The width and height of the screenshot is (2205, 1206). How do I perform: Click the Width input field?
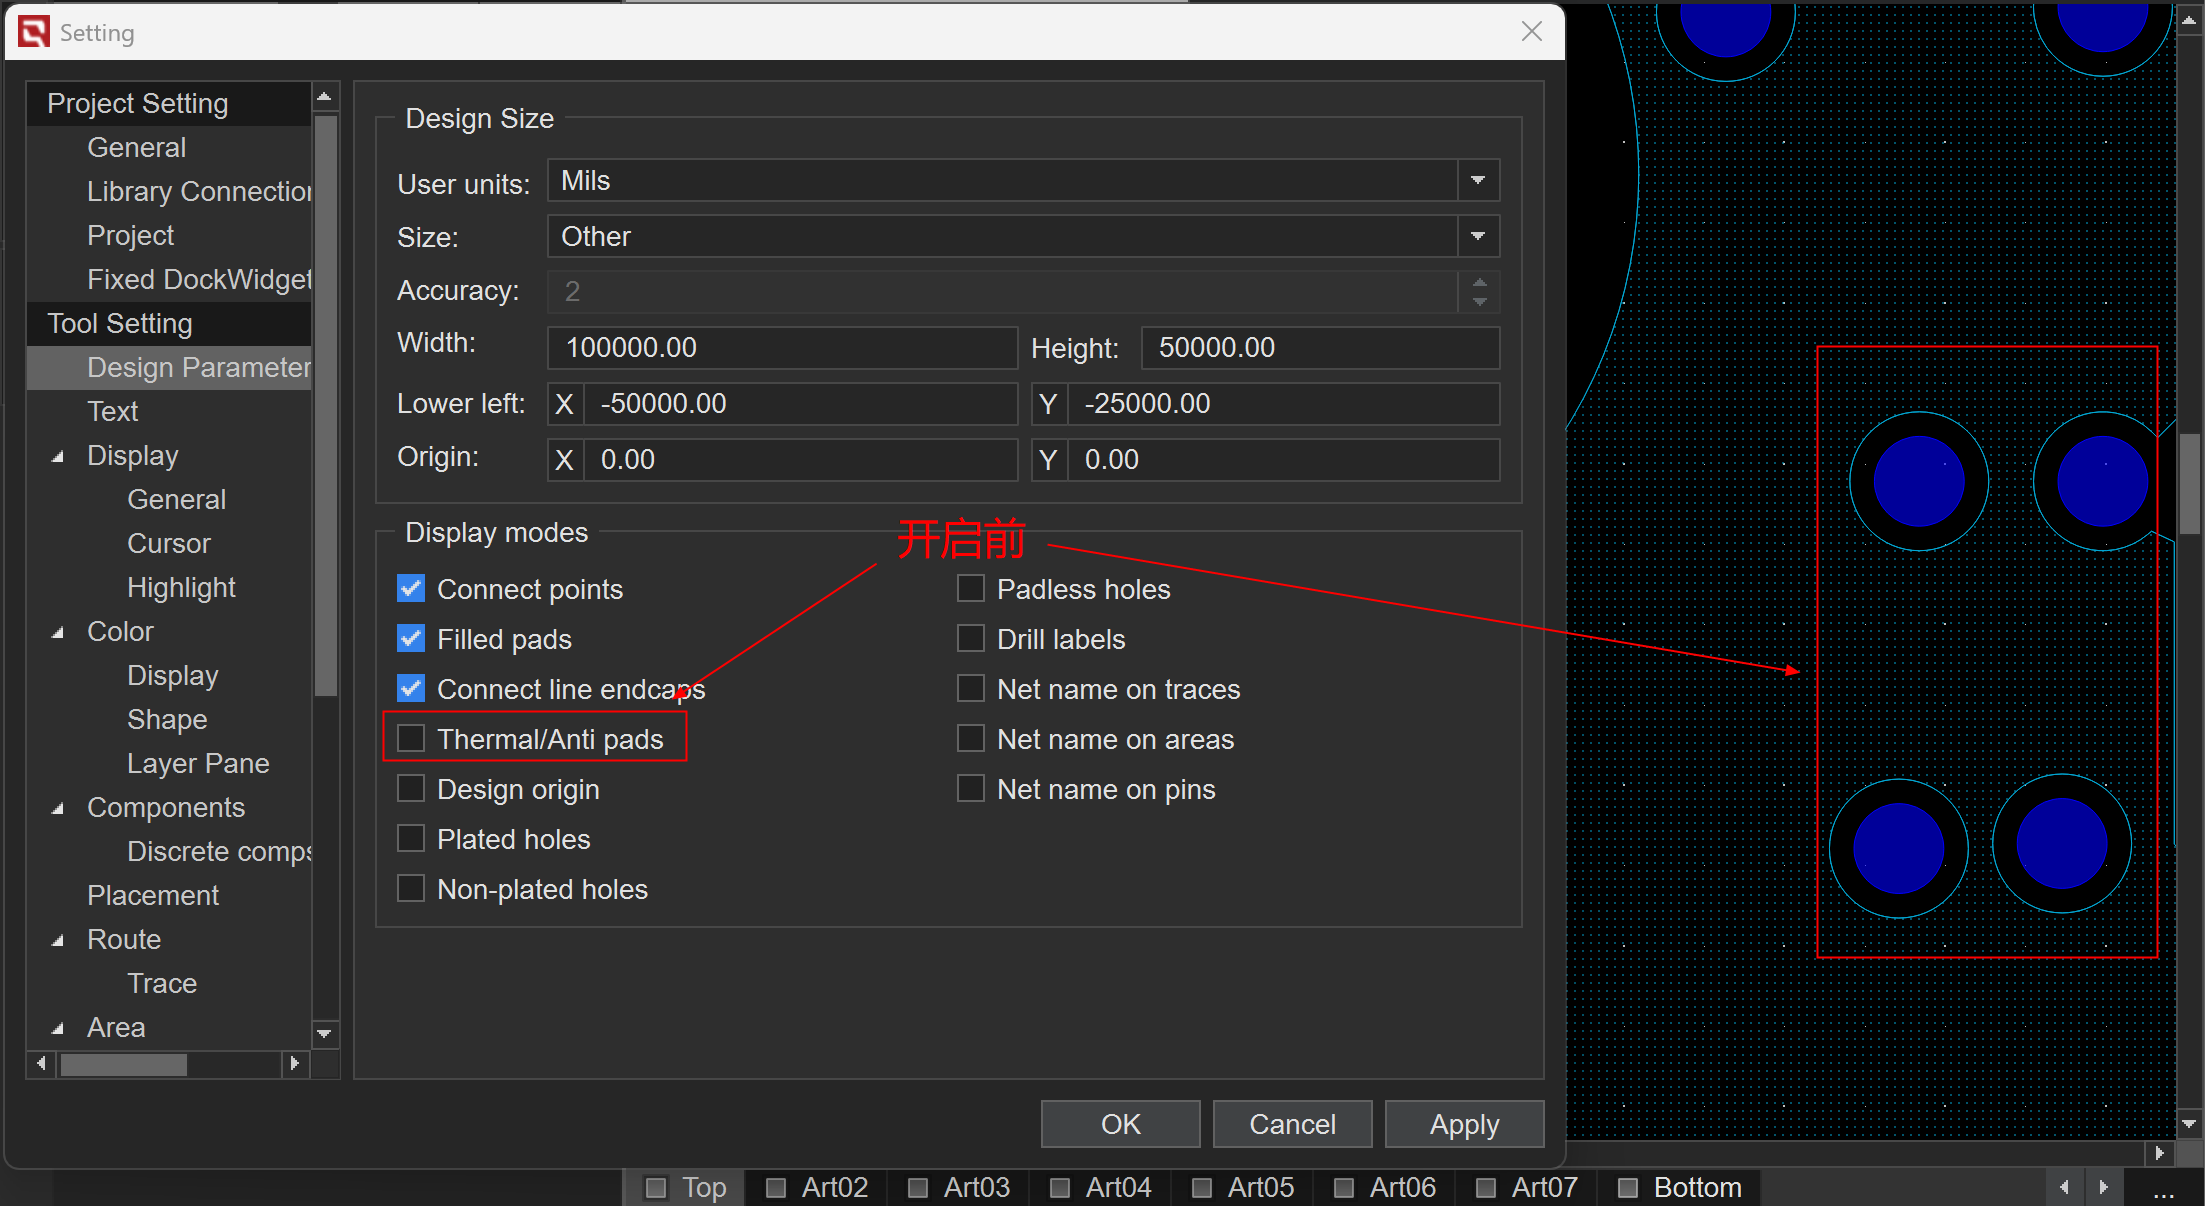click(782, 348)
